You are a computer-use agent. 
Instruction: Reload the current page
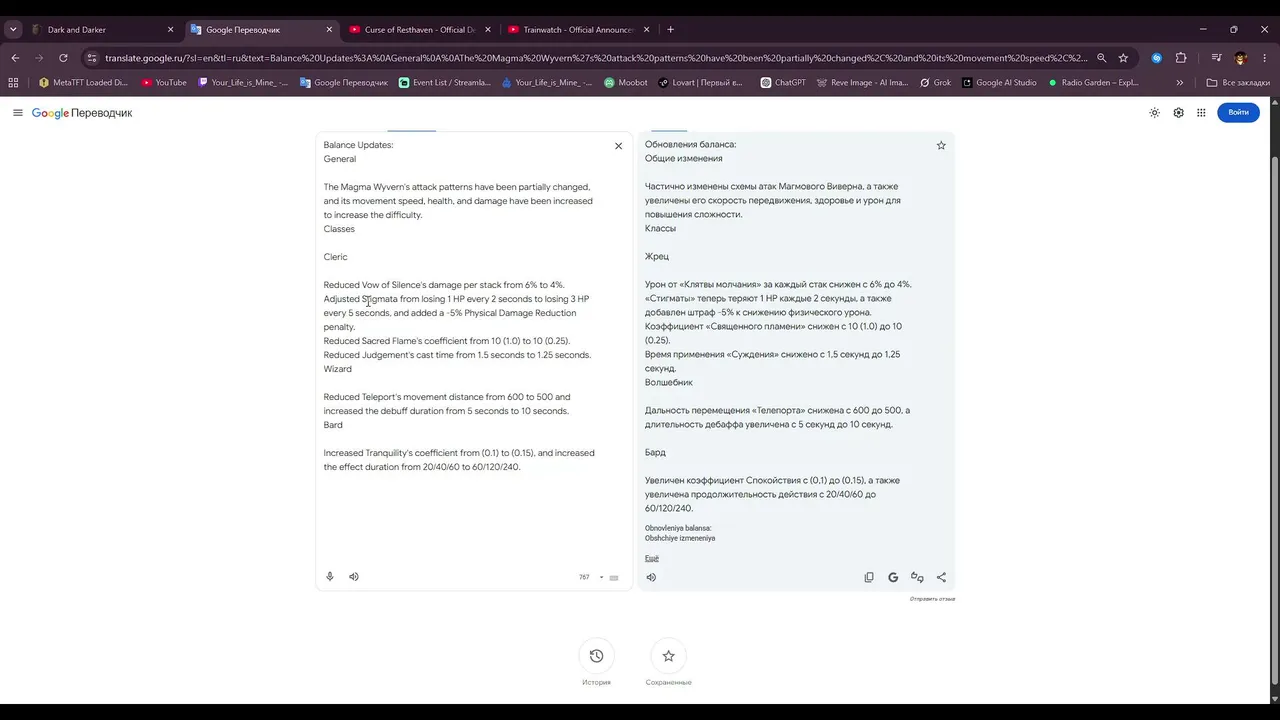coord(63,58)
